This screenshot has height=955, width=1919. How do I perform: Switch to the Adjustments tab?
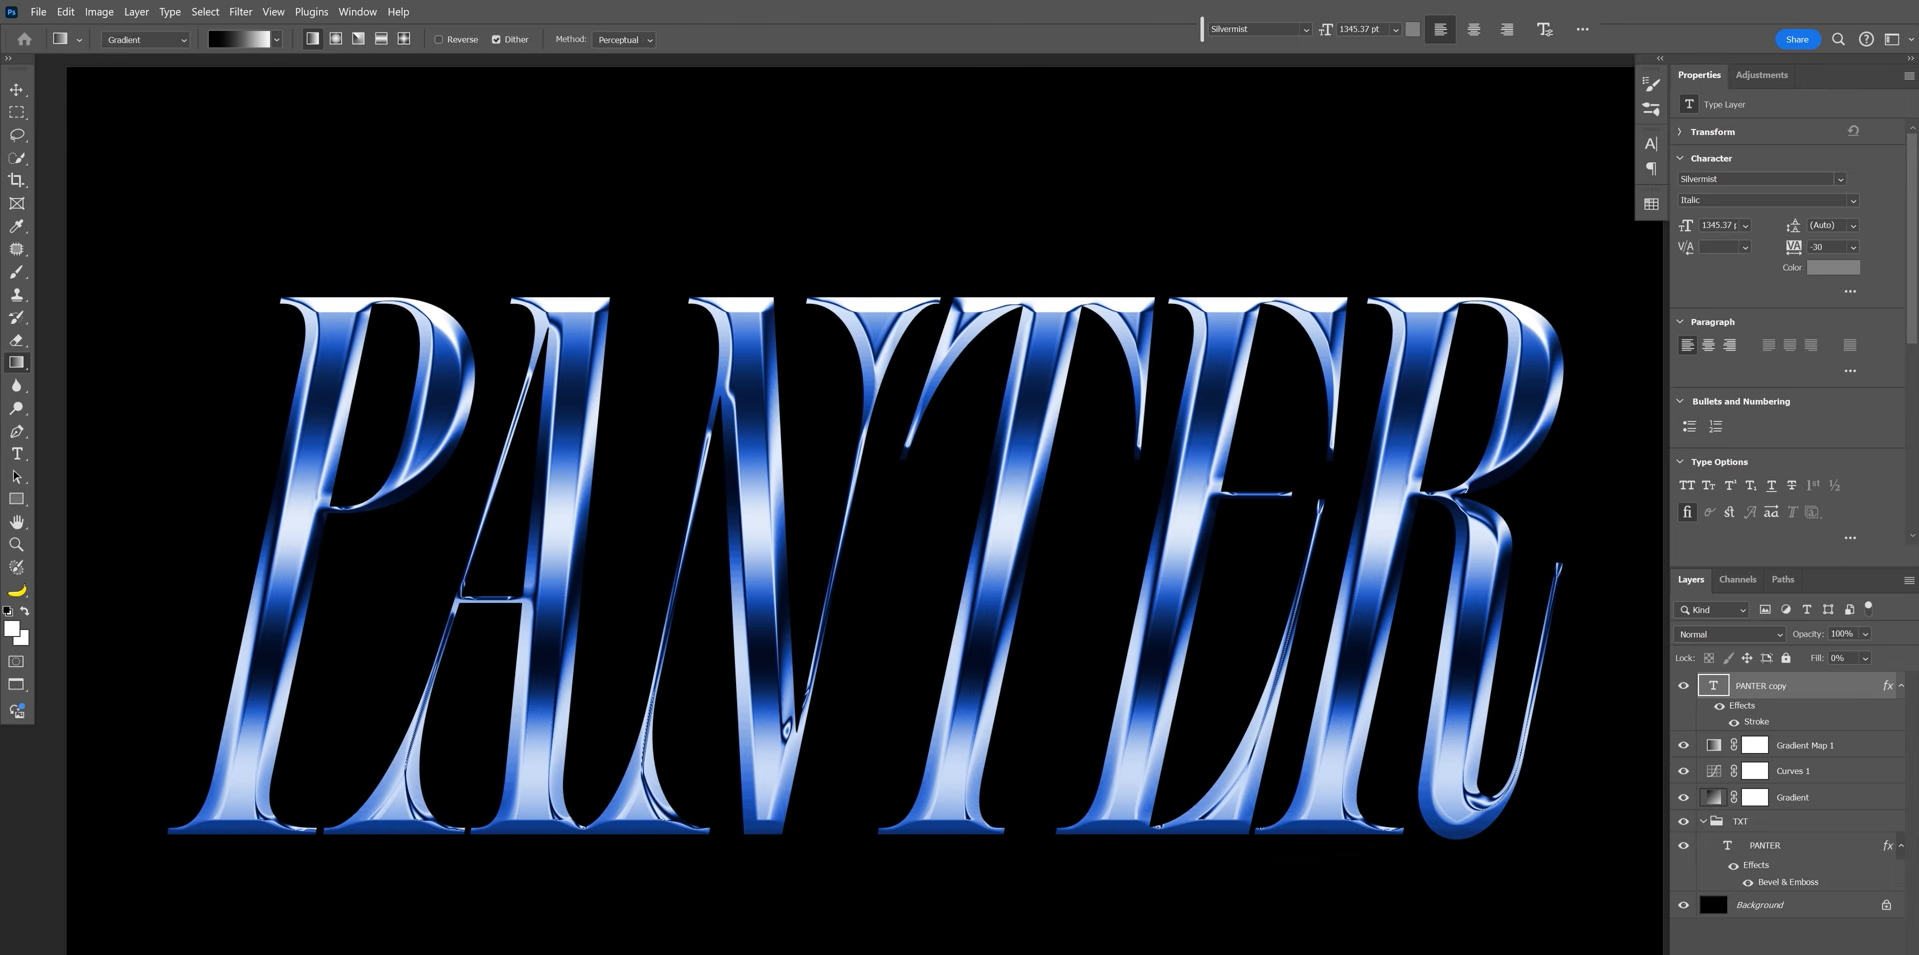point(1761,75)
